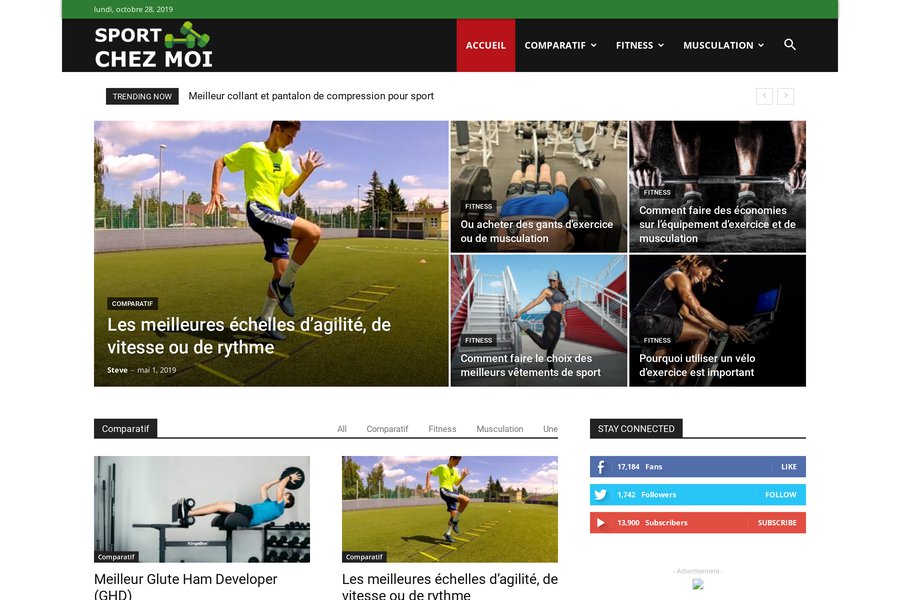The image size is (900, 600).
Task: Click the Facebook icon in Stay Connected
Action: point(600,467)
